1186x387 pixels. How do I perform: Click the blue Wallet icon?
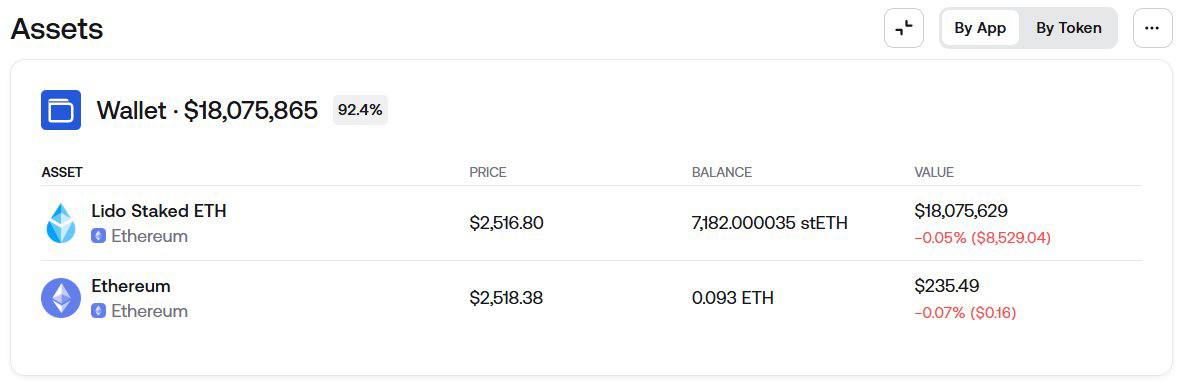61,110
